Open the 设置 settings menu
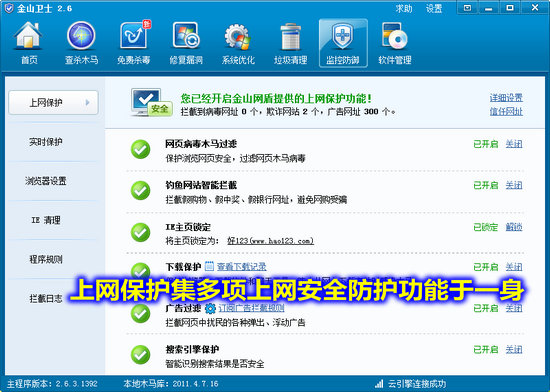This screenshot has width=550, height=392. point(434,8)
